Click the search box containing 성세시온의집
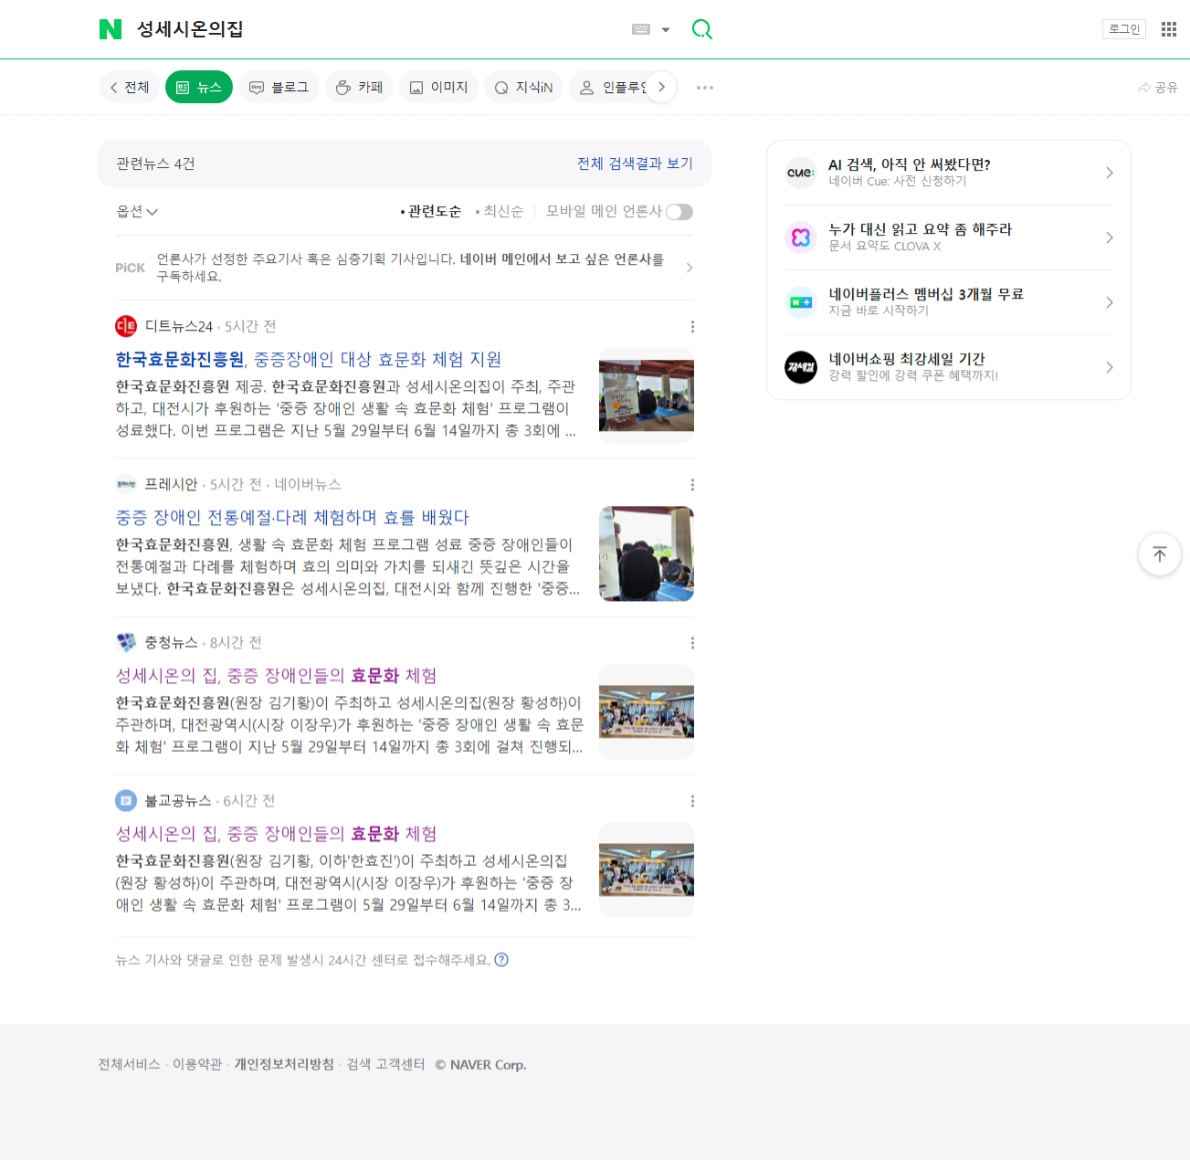1190x1160 pixels. [379, 30]
